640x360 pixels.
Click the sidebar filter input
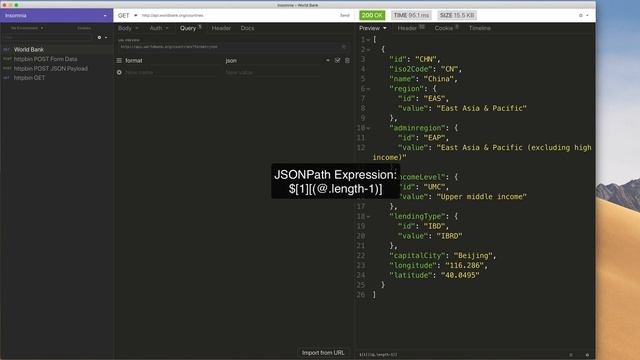(47, 38)
